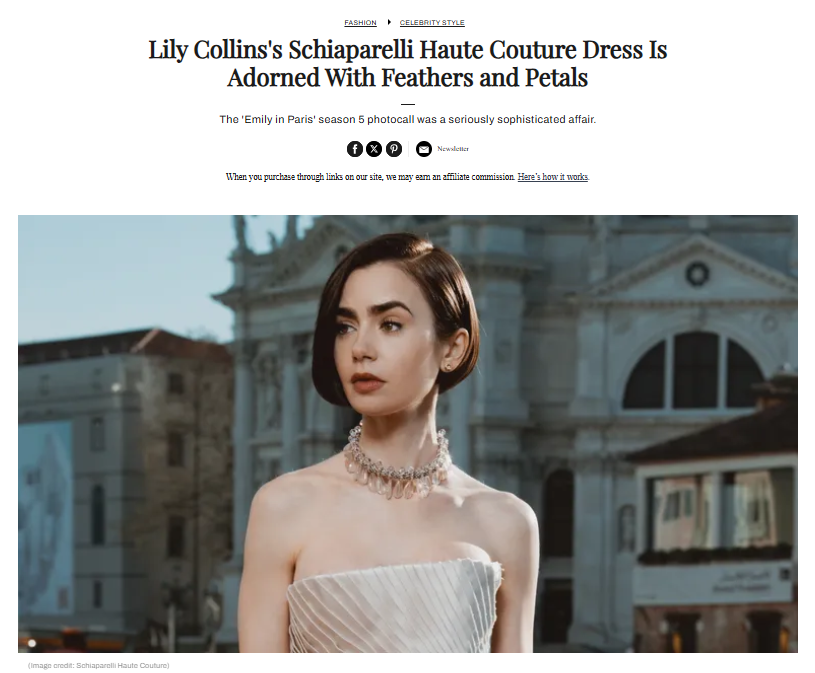This screenshot has height=673, width=815.
Task: Click the stud earring in the photo
Action: (449, 367)
